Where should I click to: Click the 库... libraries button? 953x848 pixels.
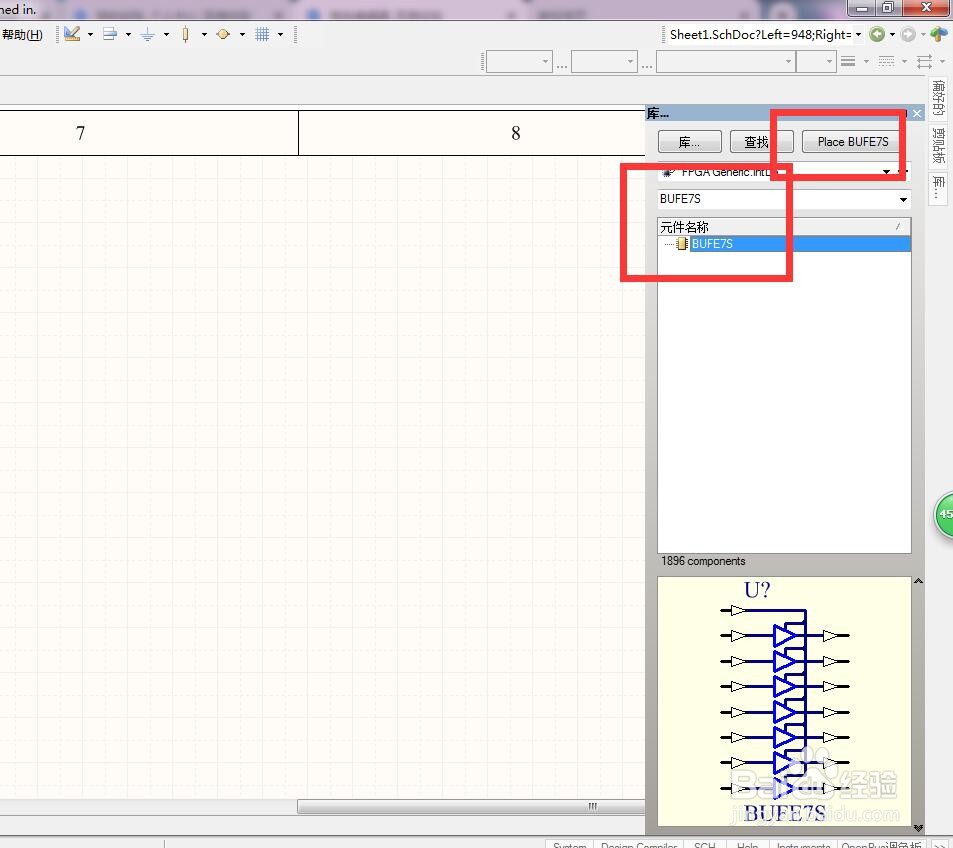click(689, 142)
